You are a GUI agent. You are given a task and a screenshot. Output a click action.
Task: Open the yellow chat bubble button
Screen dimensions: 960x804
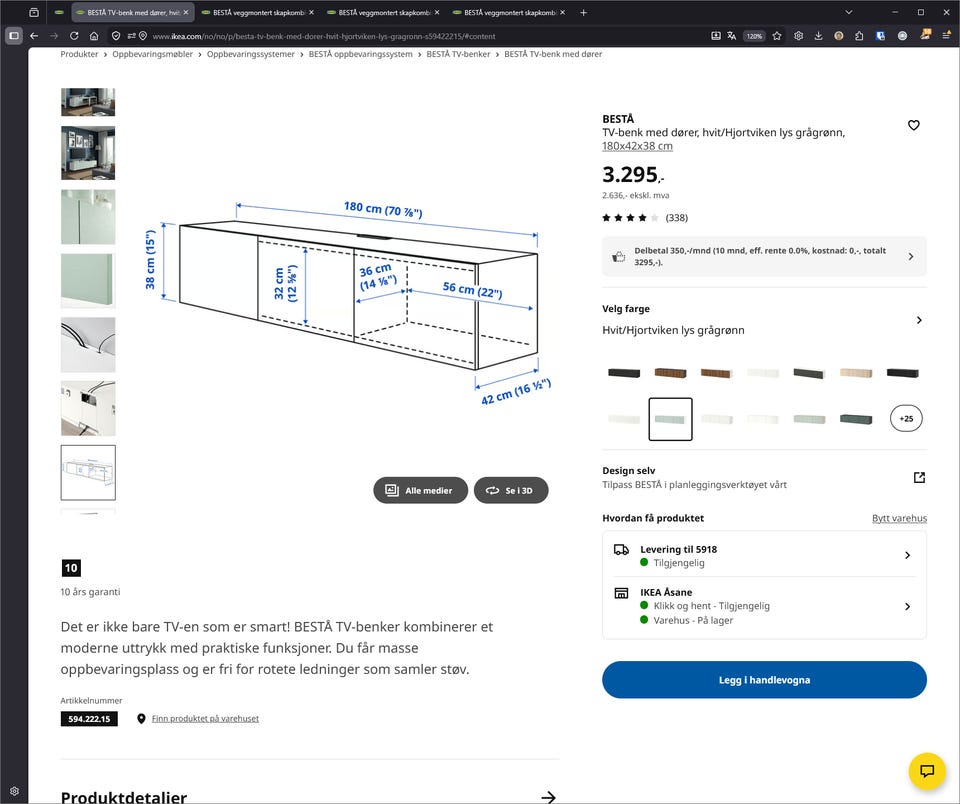[x=927, y=770]
